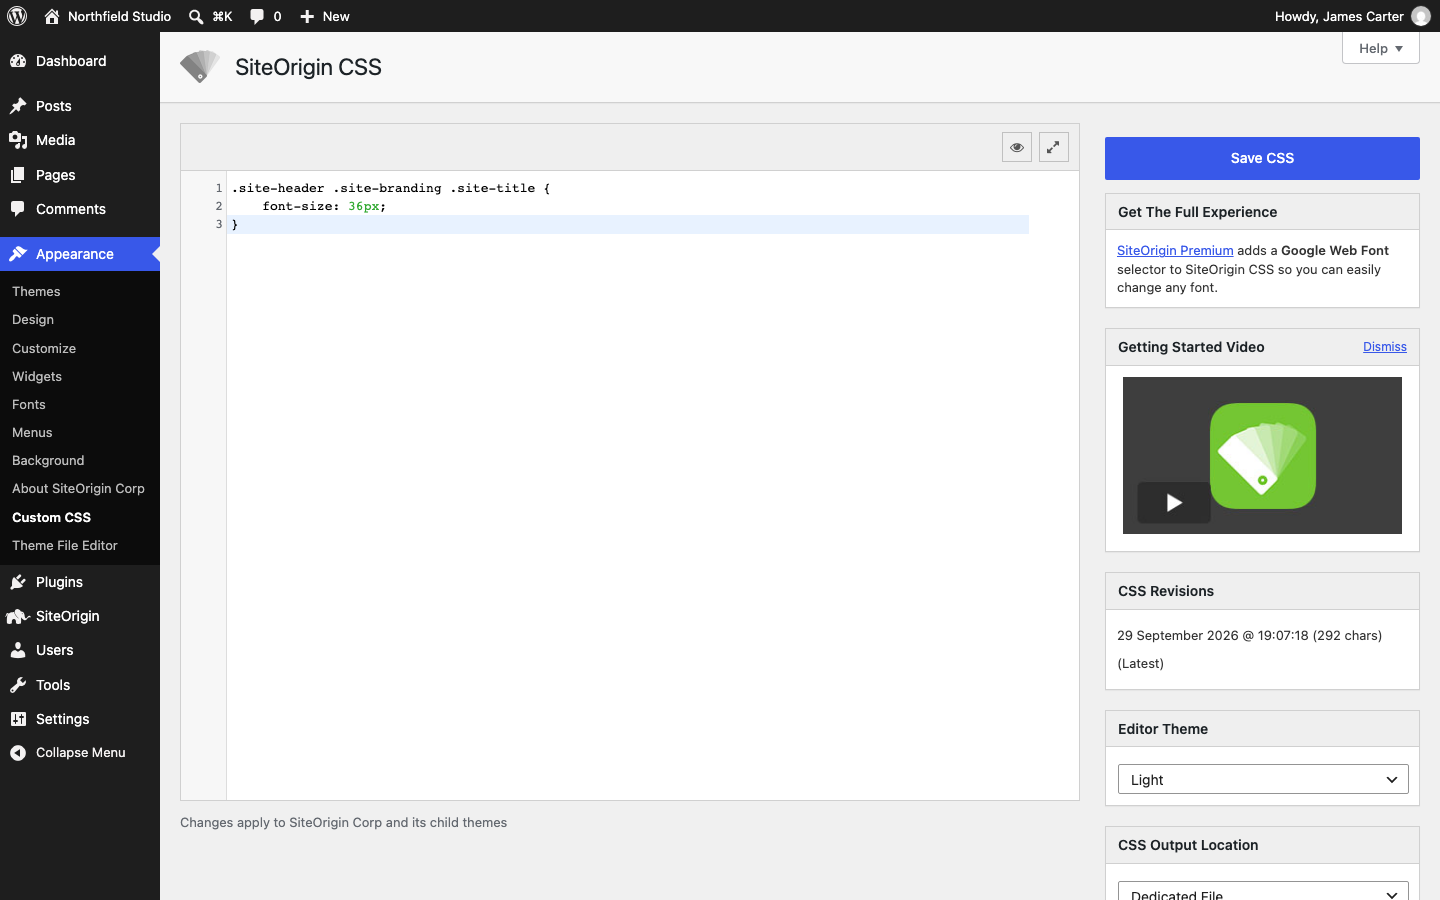1440x900 pixels.
Task: Open the comments bubble in admin bar
Action: (x=257, y=16)
